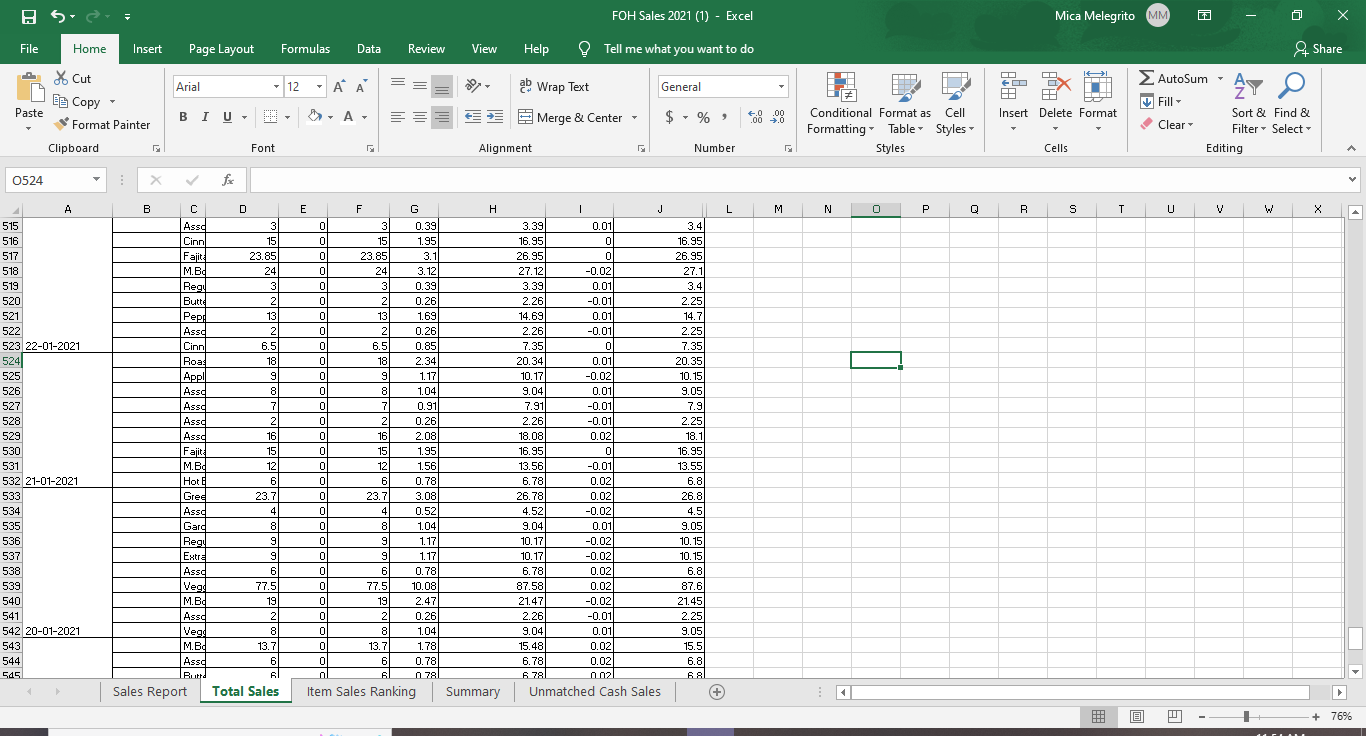This screenshot has width=1366, height=736.
Task: Open the Format as Table gallery
Action: pyautogui.click(x=905, y=103)
